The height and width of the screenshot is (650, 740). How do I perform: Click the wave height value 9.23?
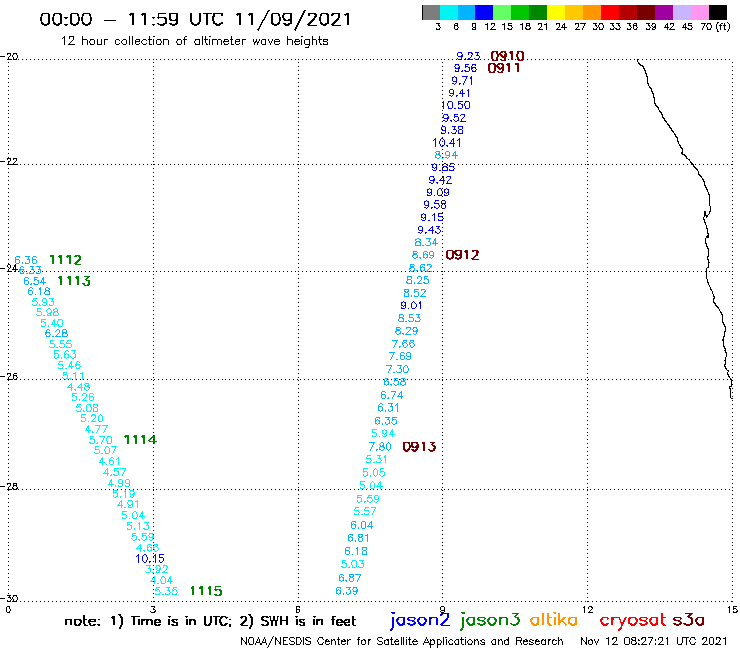click(468, 56)
